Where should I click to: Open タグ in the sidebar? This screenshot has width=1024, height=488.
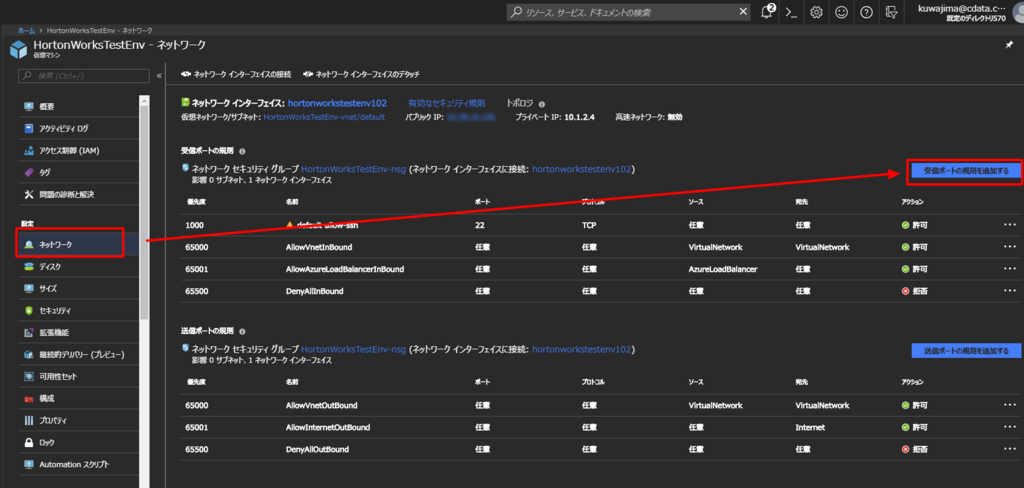78,172
